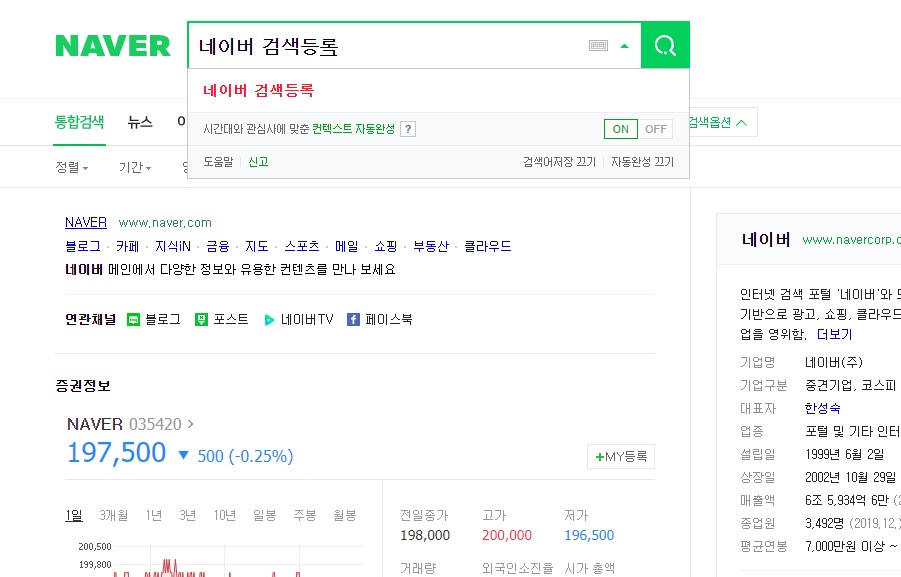Select the 월봉 chart tab

[x=345, y=515]
